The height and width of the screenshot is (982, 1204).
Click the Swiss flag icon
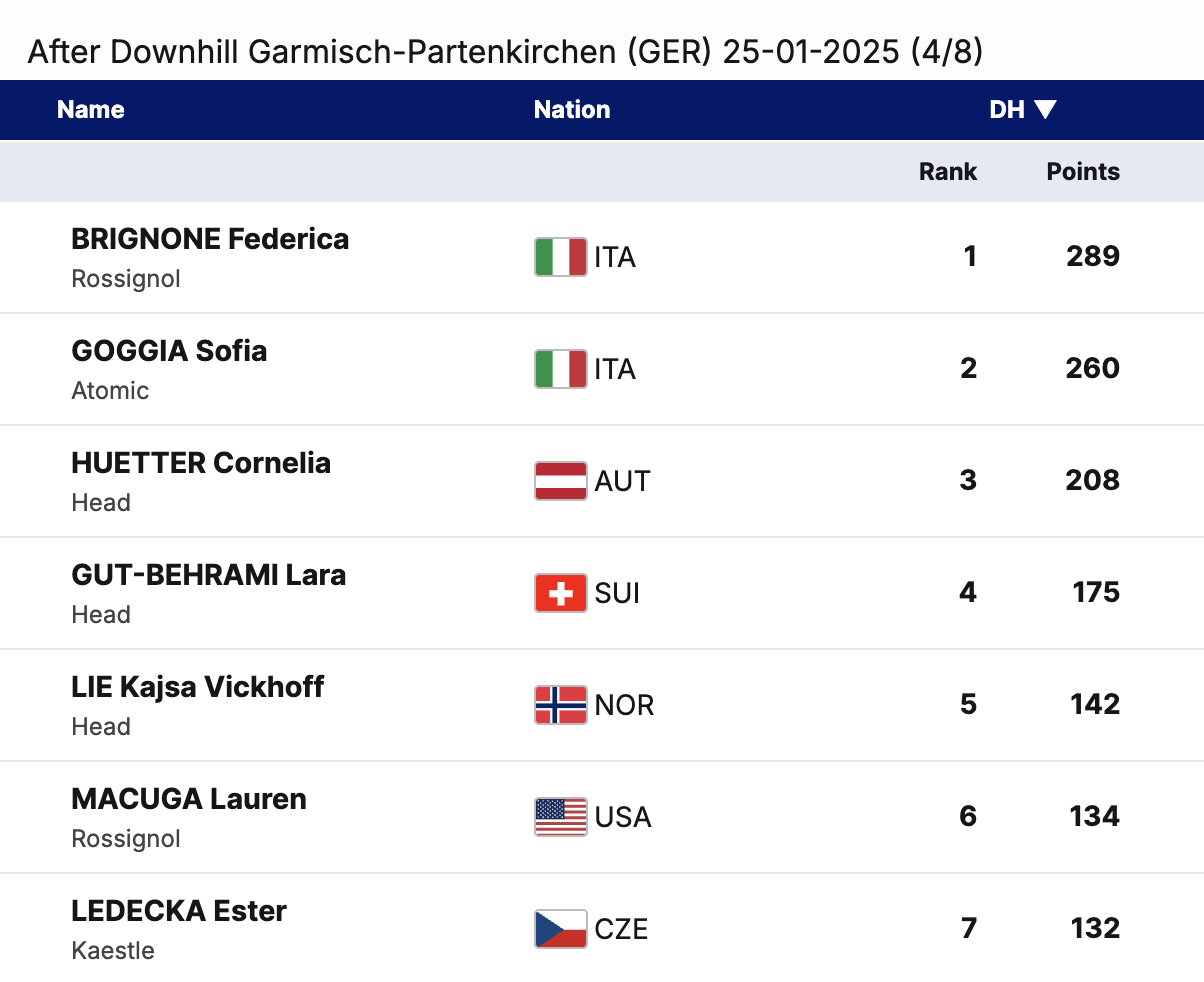561,593
